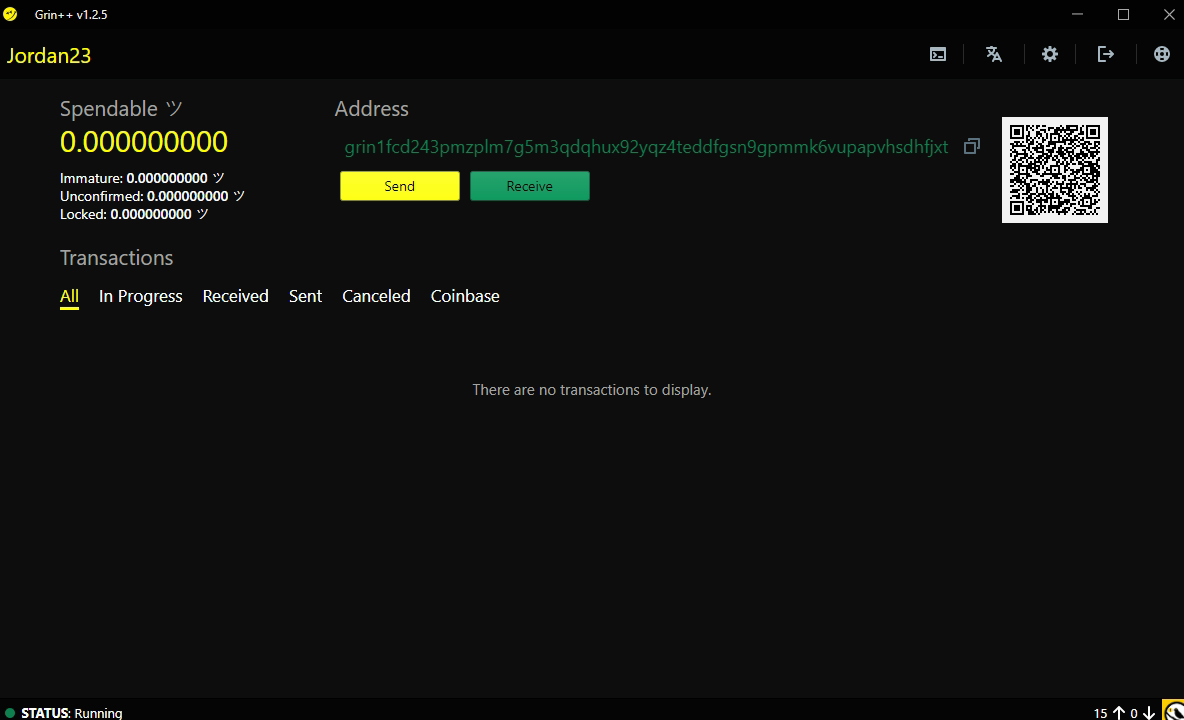Switch to the Sent tab
The width and height of the screenshot is (1184, 720).
point(305,297)
